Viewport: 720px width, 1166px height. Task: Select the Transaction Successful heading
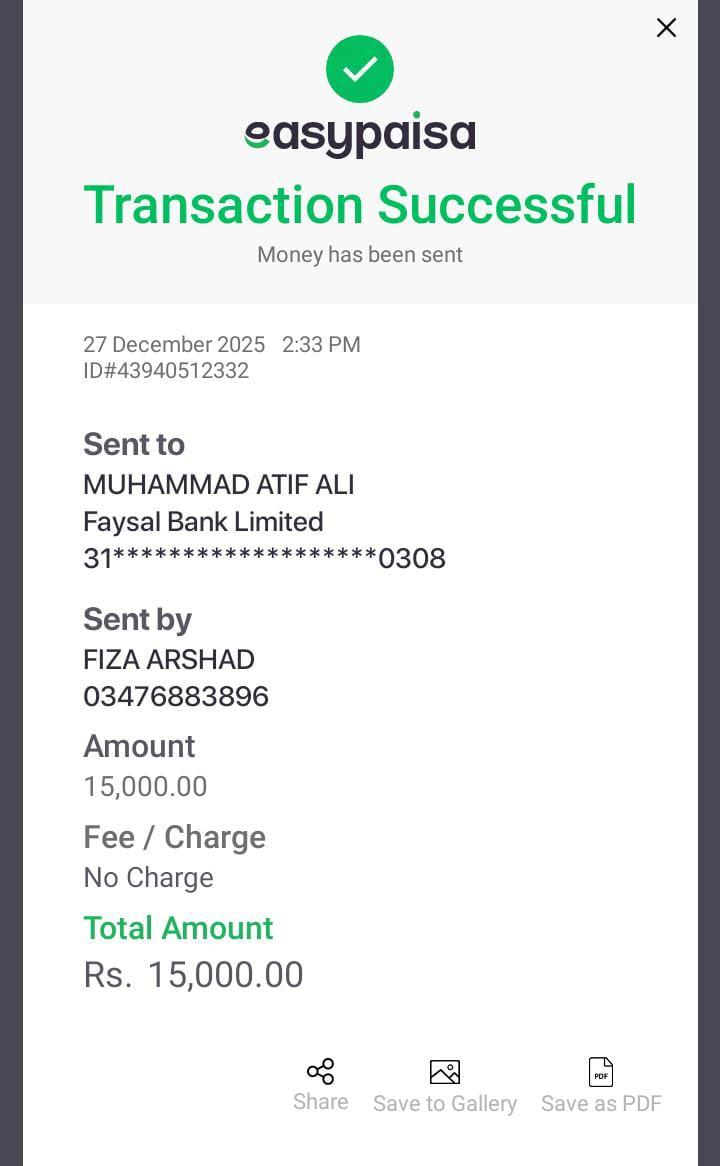pyautogui.click(x=360, y=205)
